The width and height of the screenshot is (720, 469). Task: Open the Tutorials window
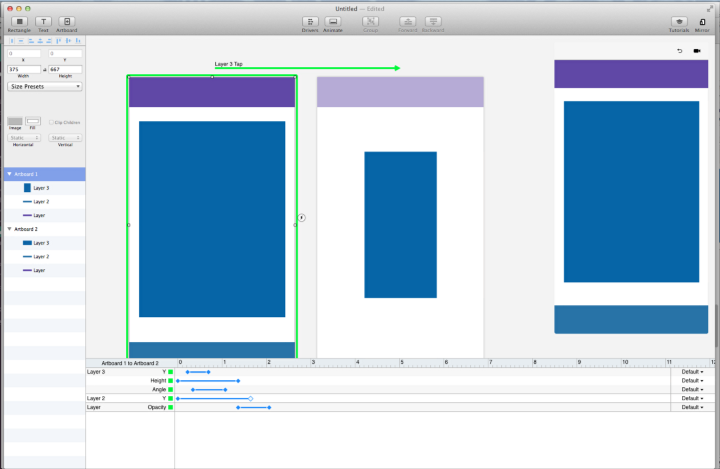(679, 22)
